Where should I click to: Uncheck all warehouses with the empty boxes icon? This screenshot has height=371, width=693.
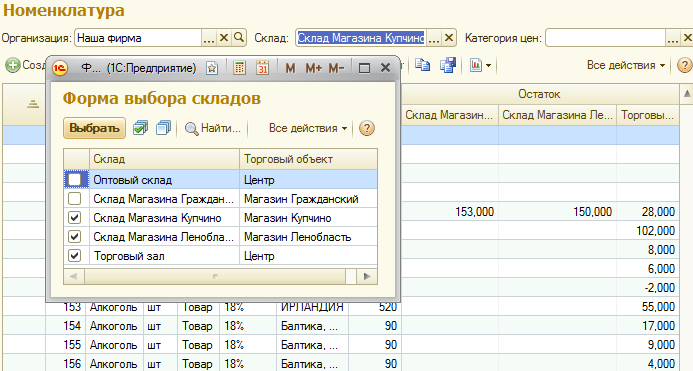[x=163, y=128]
